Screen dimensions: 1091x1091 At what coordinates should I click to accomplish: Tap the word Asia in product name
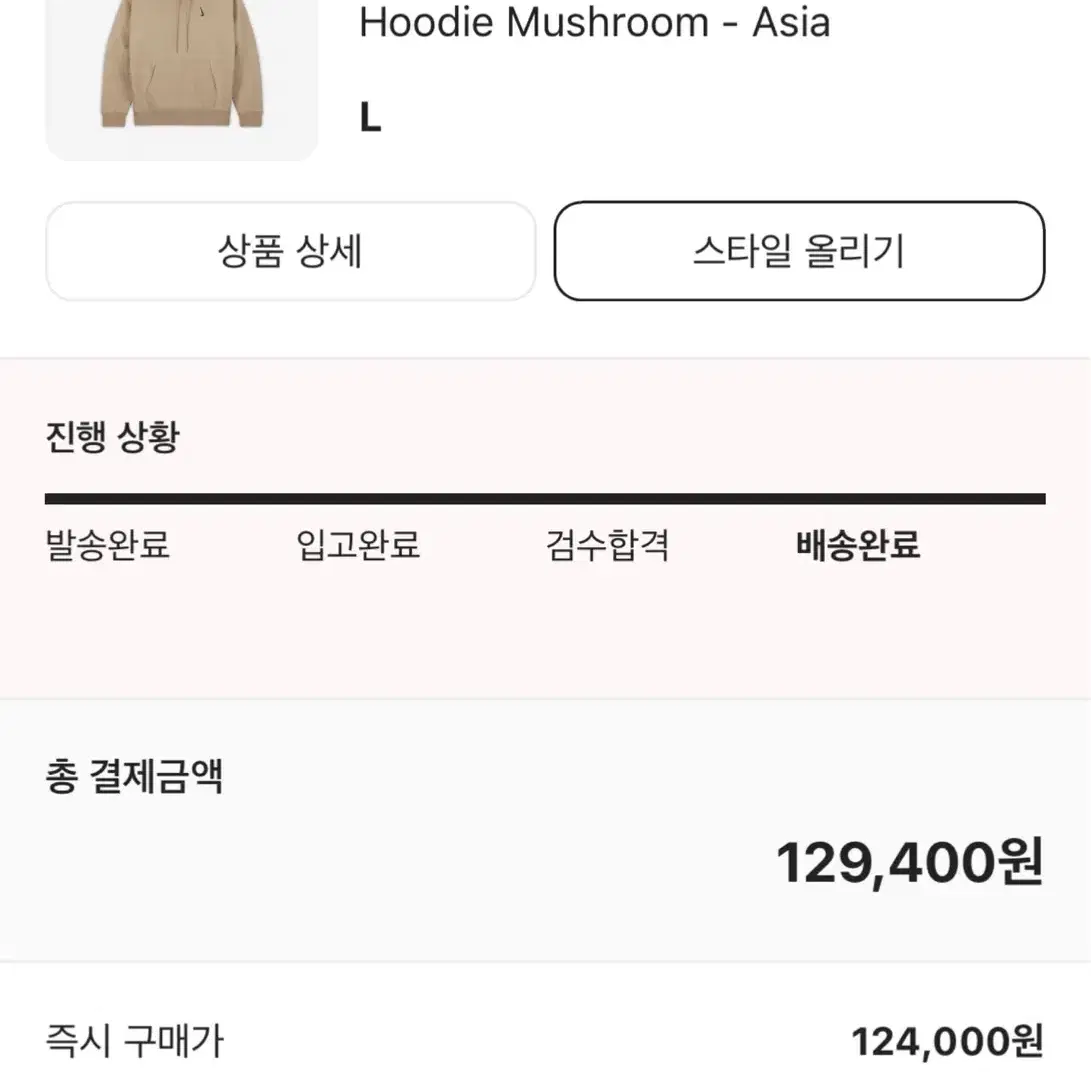(x=792, y=22)
